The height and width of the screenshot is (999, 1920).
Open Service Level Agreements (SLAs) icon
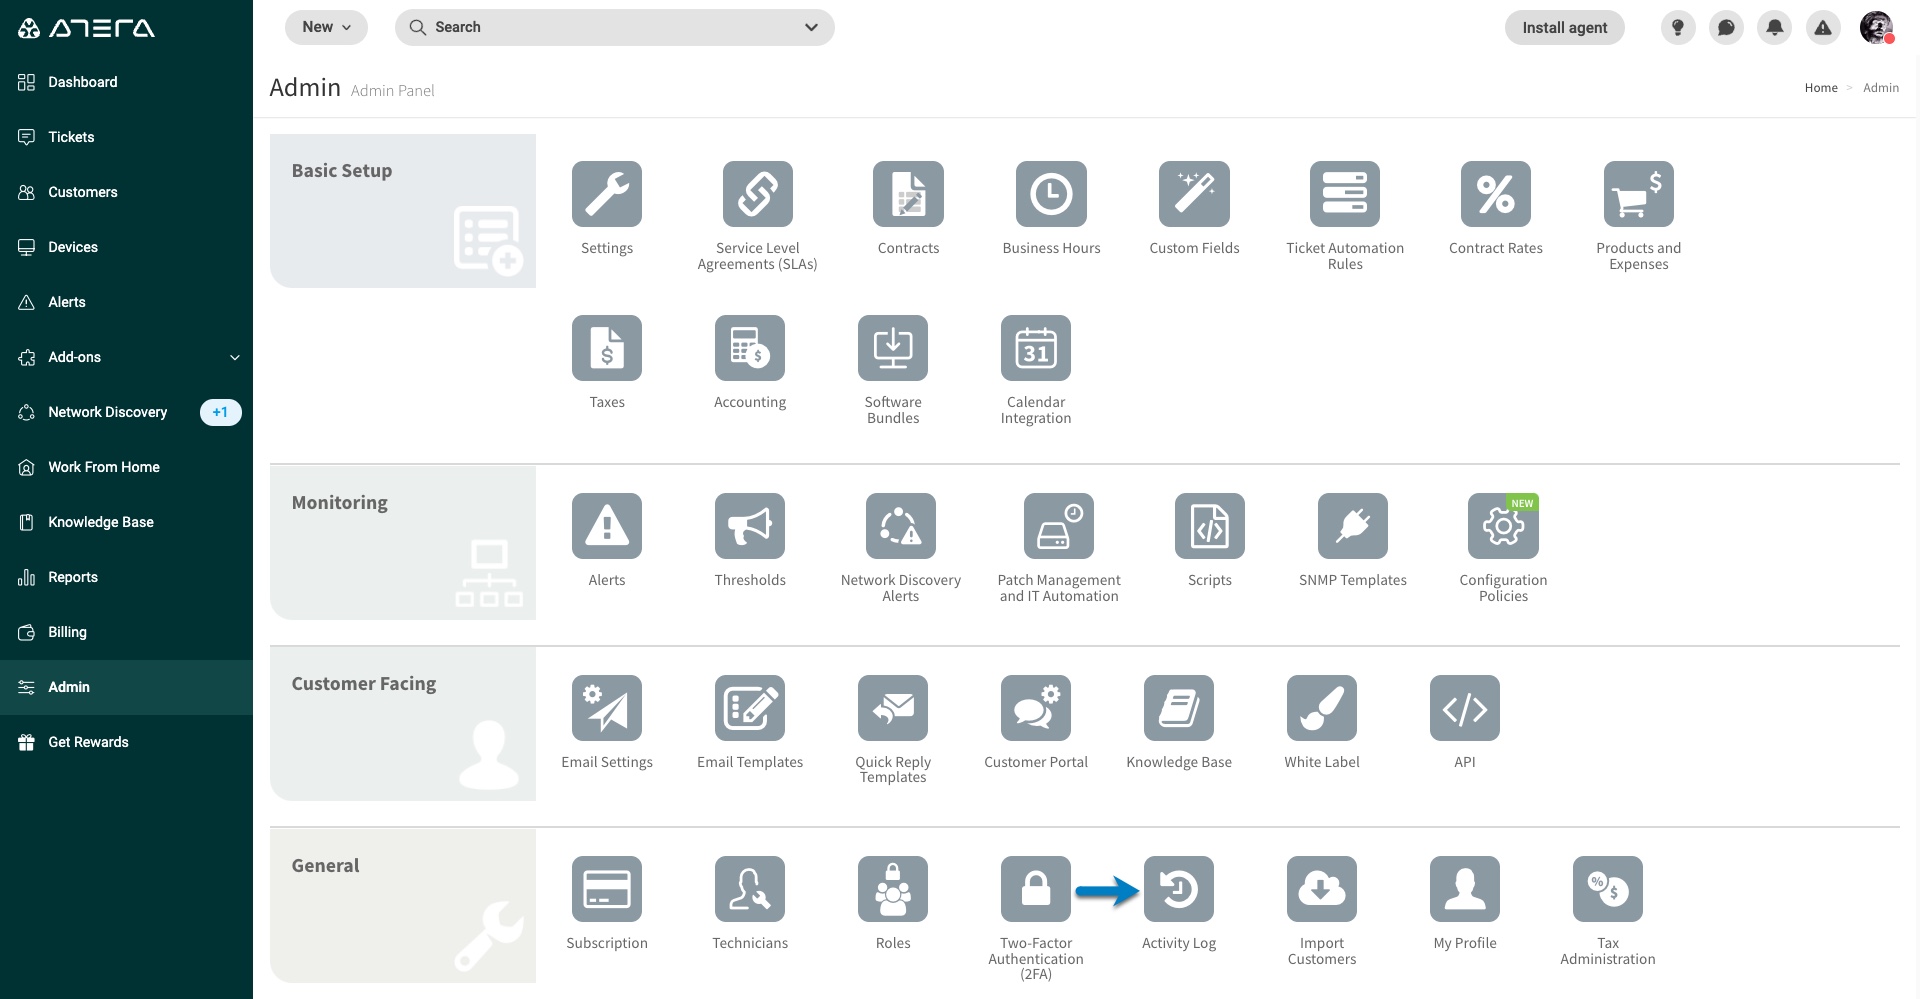coord(758,194)
